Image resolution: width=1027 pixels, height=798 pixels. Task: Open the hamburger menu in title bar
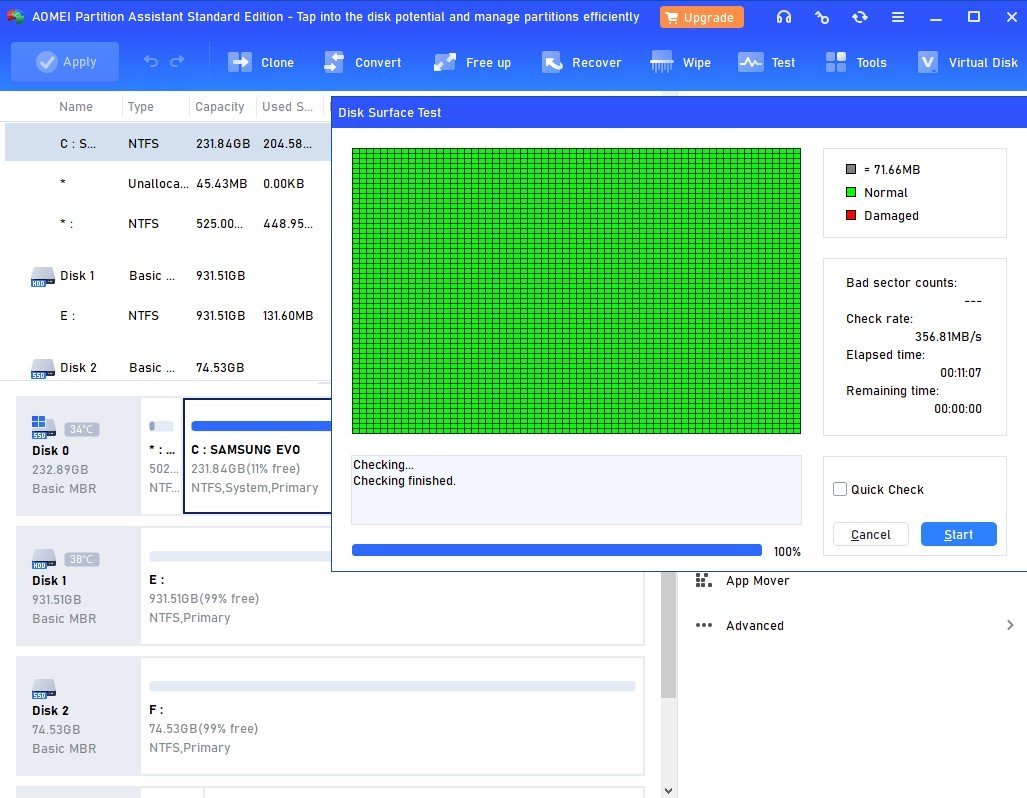897,16
